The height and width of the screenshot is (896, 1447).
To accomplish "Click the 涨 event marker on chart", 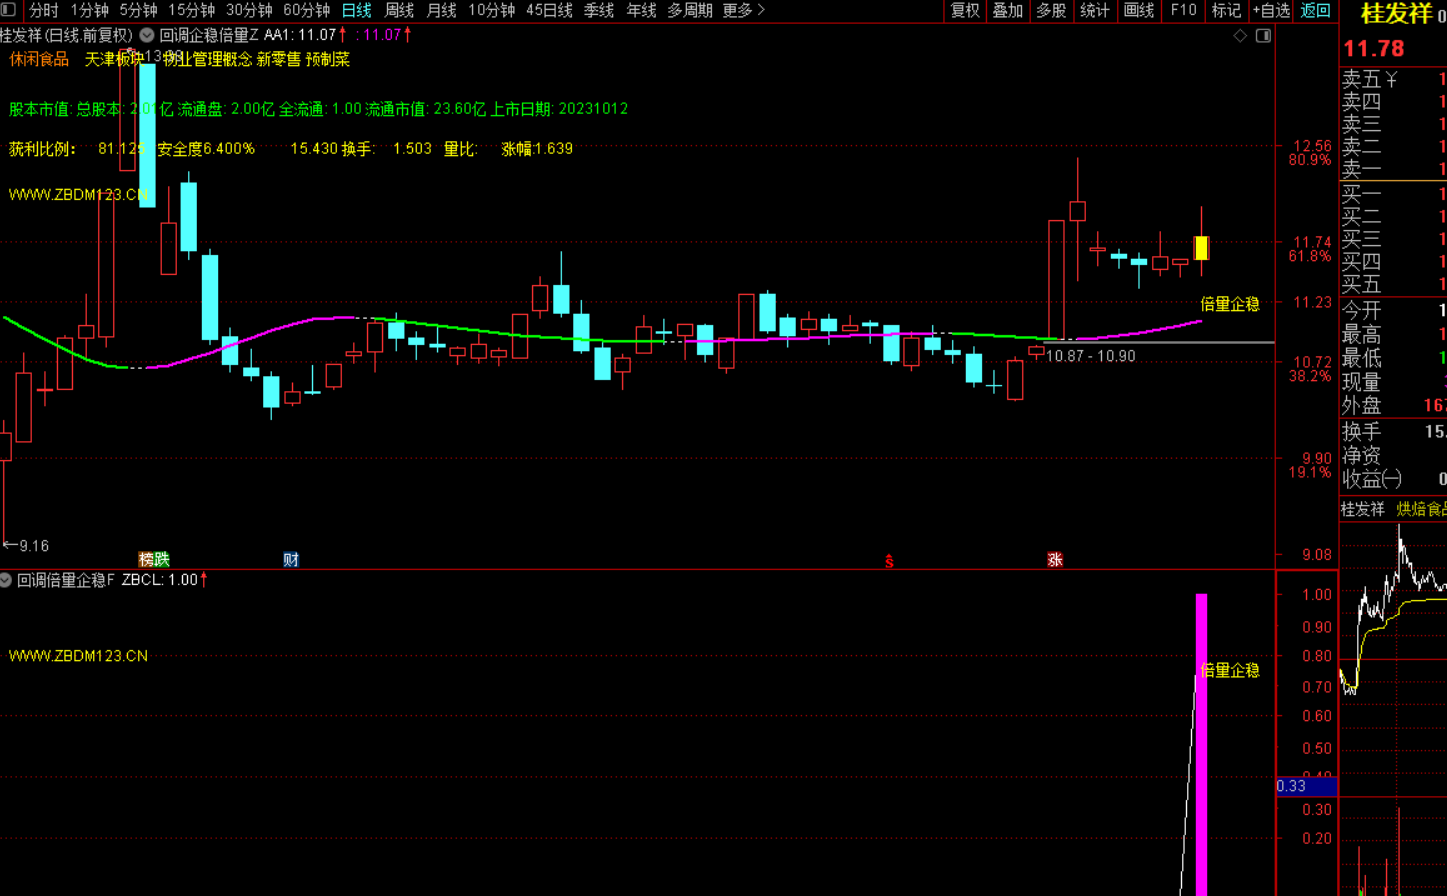I will pyautogui.click(x=1055, y=559).
